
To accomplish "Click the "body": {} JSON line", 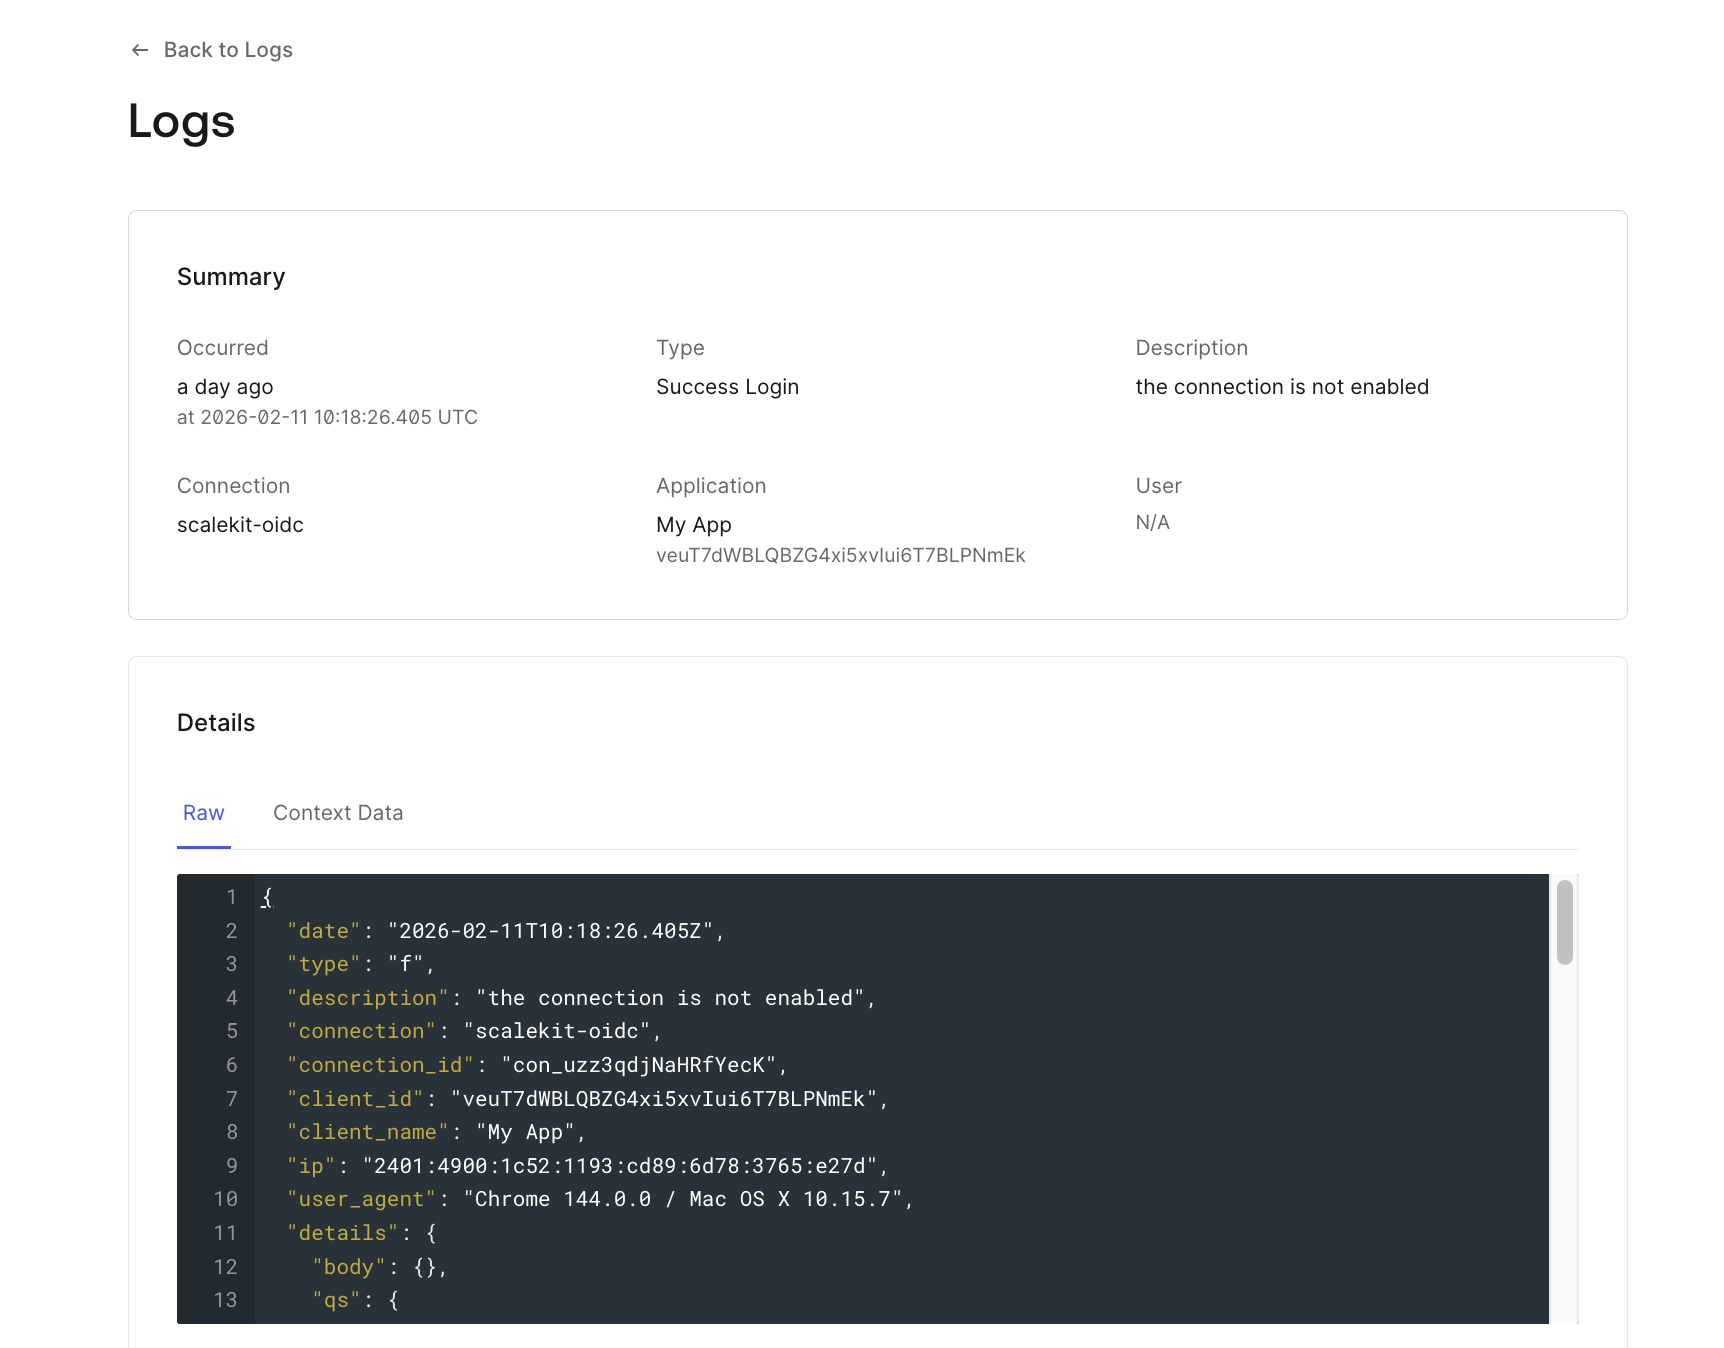I will (379, 1267).
